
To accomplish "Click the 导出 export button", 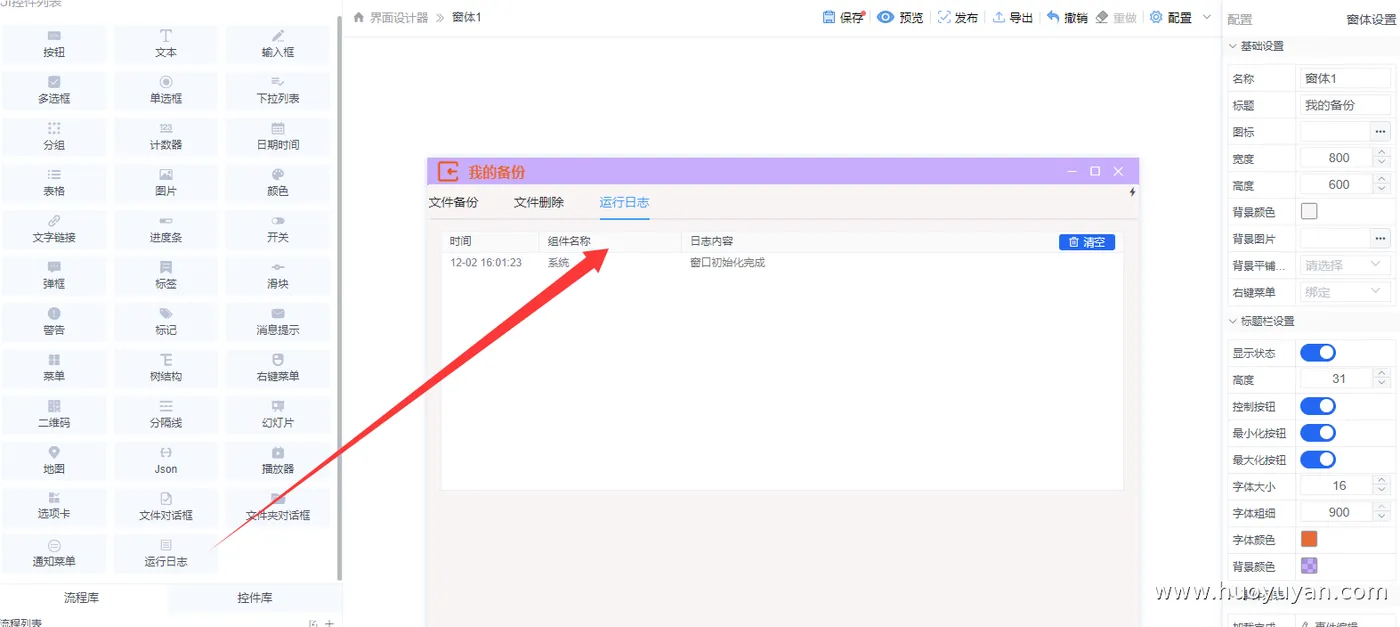I will (1013, 17).
